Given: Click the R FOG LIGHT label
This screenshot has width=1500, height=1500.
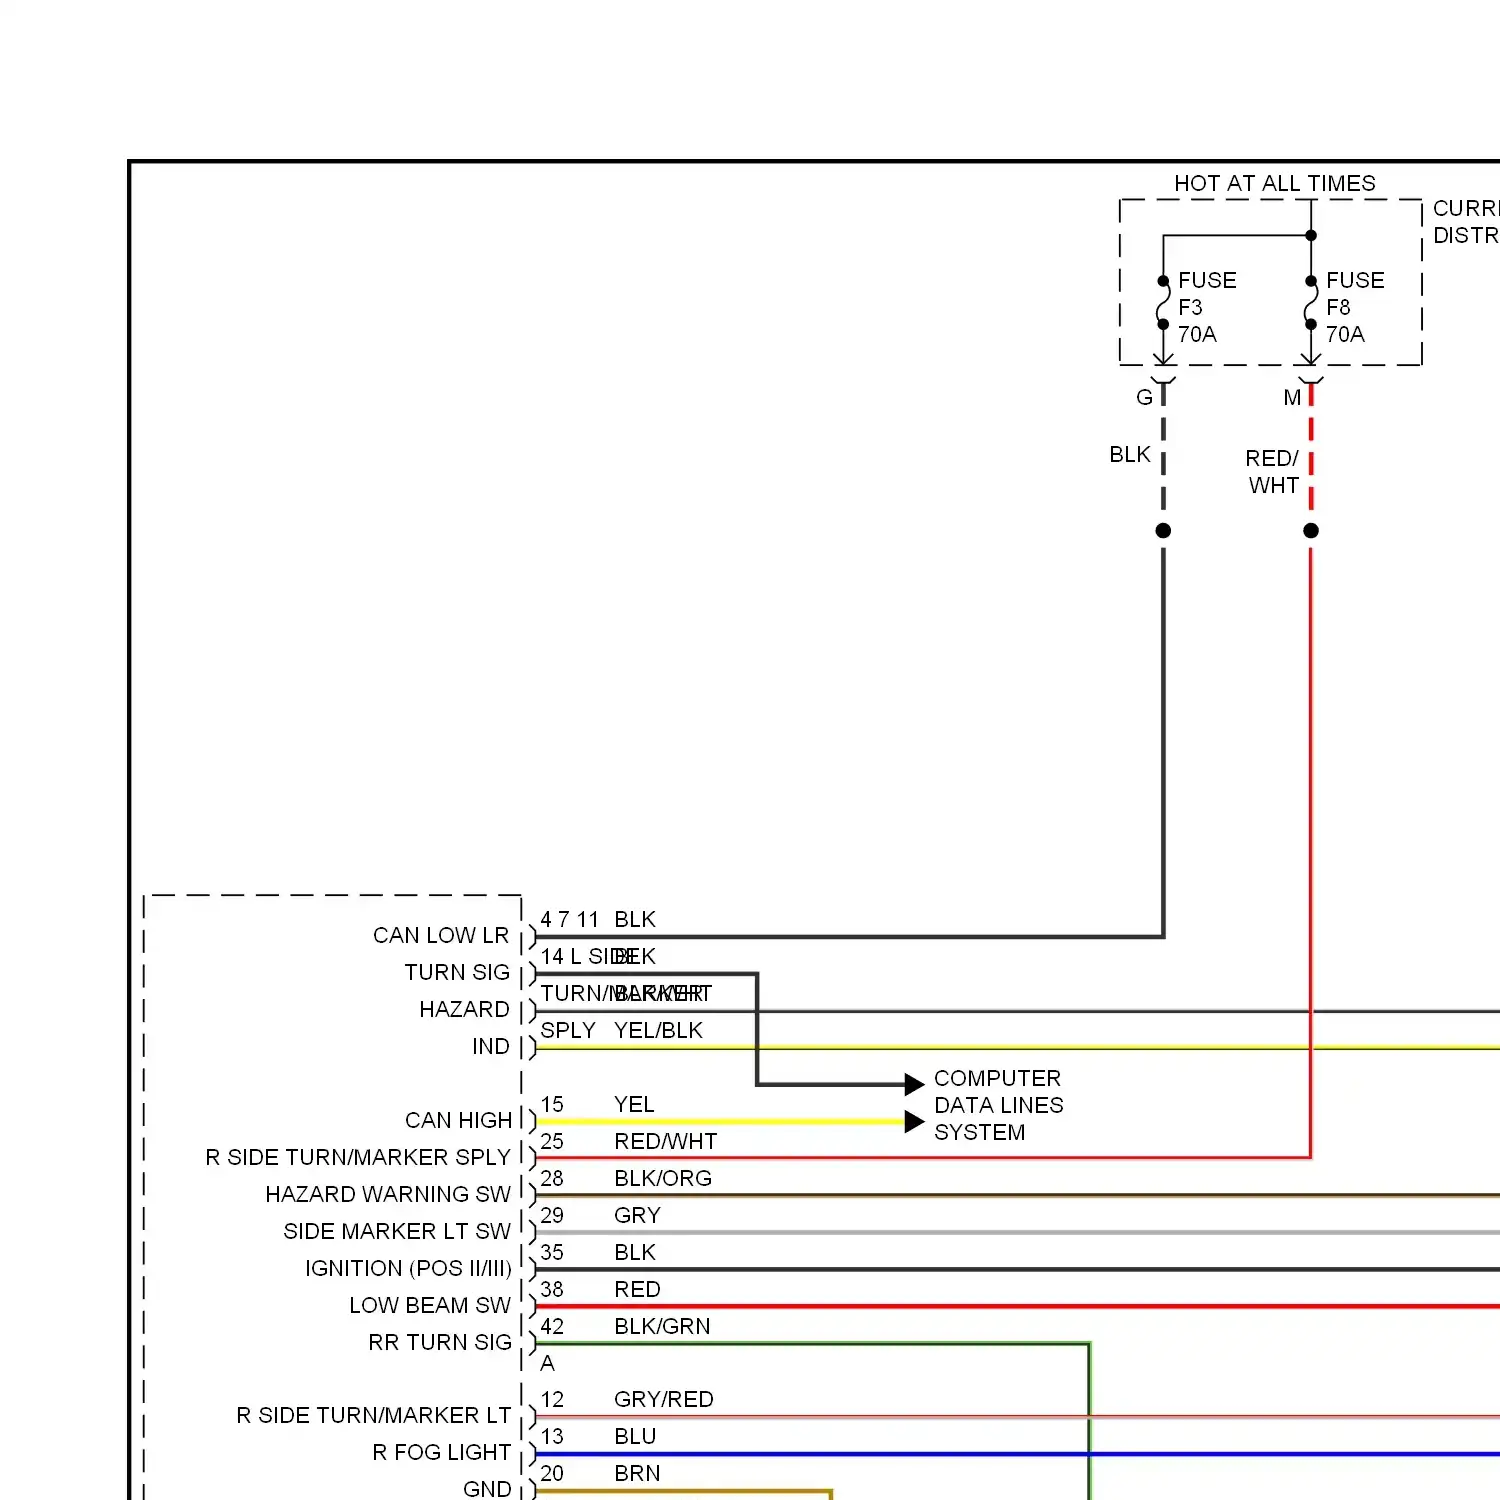Looking at the screenshot, I should pyautogui.click(x=442, y=1452).
